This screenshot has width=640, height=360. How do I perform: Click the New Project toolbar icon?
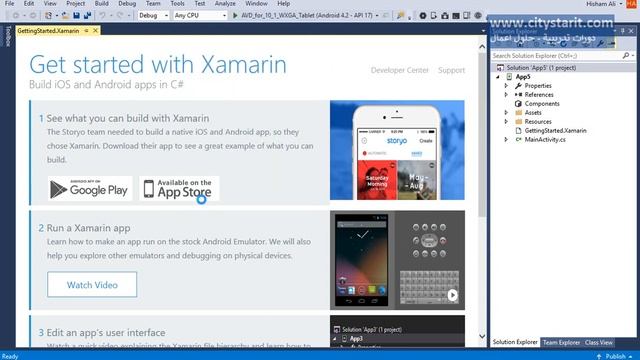tap(49, 16)
